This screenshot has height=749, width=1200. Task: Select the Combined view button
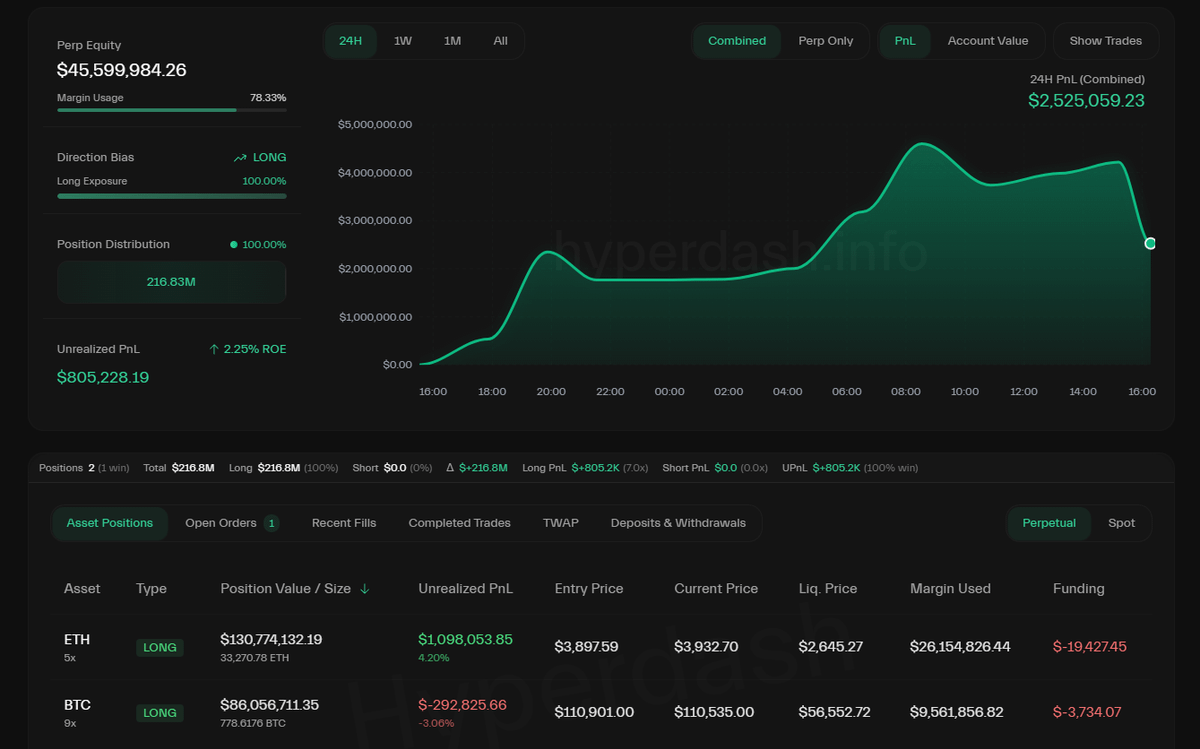[737, 41]
